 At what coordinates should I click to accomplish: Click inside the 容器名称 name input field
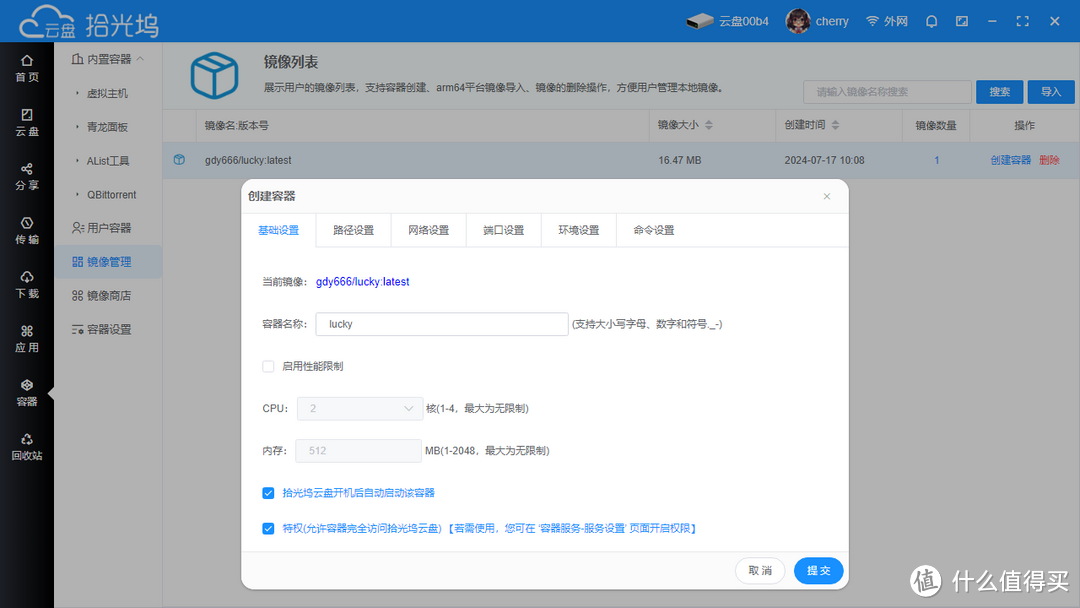(x=441, y=324)
